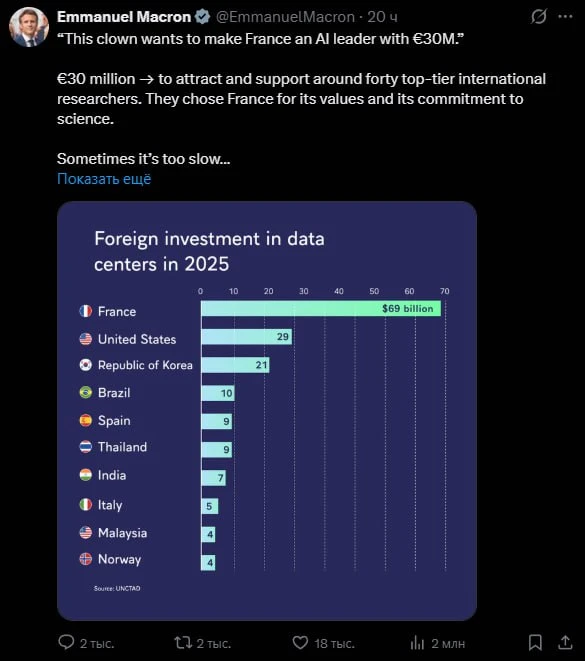Click the tweet text about €30 million
This screenshot has width=585, height=661.
(301, 99)
